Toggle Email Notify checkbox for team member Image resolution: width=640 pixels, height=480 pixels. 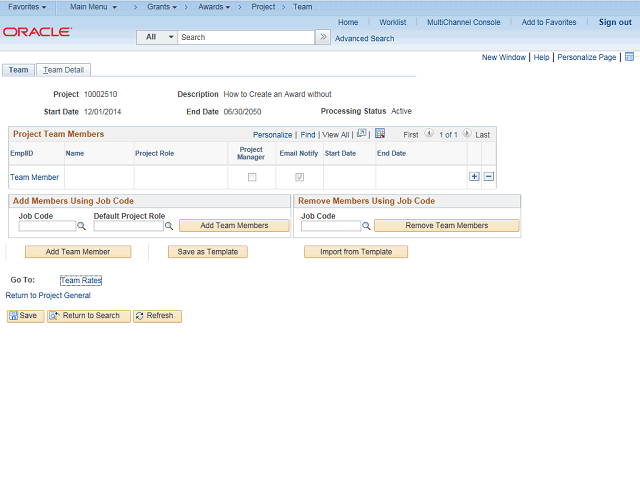click(300, 177)
